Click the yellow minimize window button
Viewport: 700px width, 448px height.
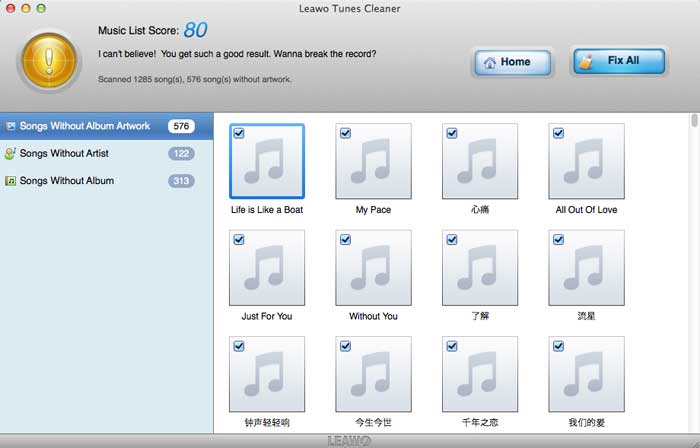pyautogui.click(x=26, y=8)
